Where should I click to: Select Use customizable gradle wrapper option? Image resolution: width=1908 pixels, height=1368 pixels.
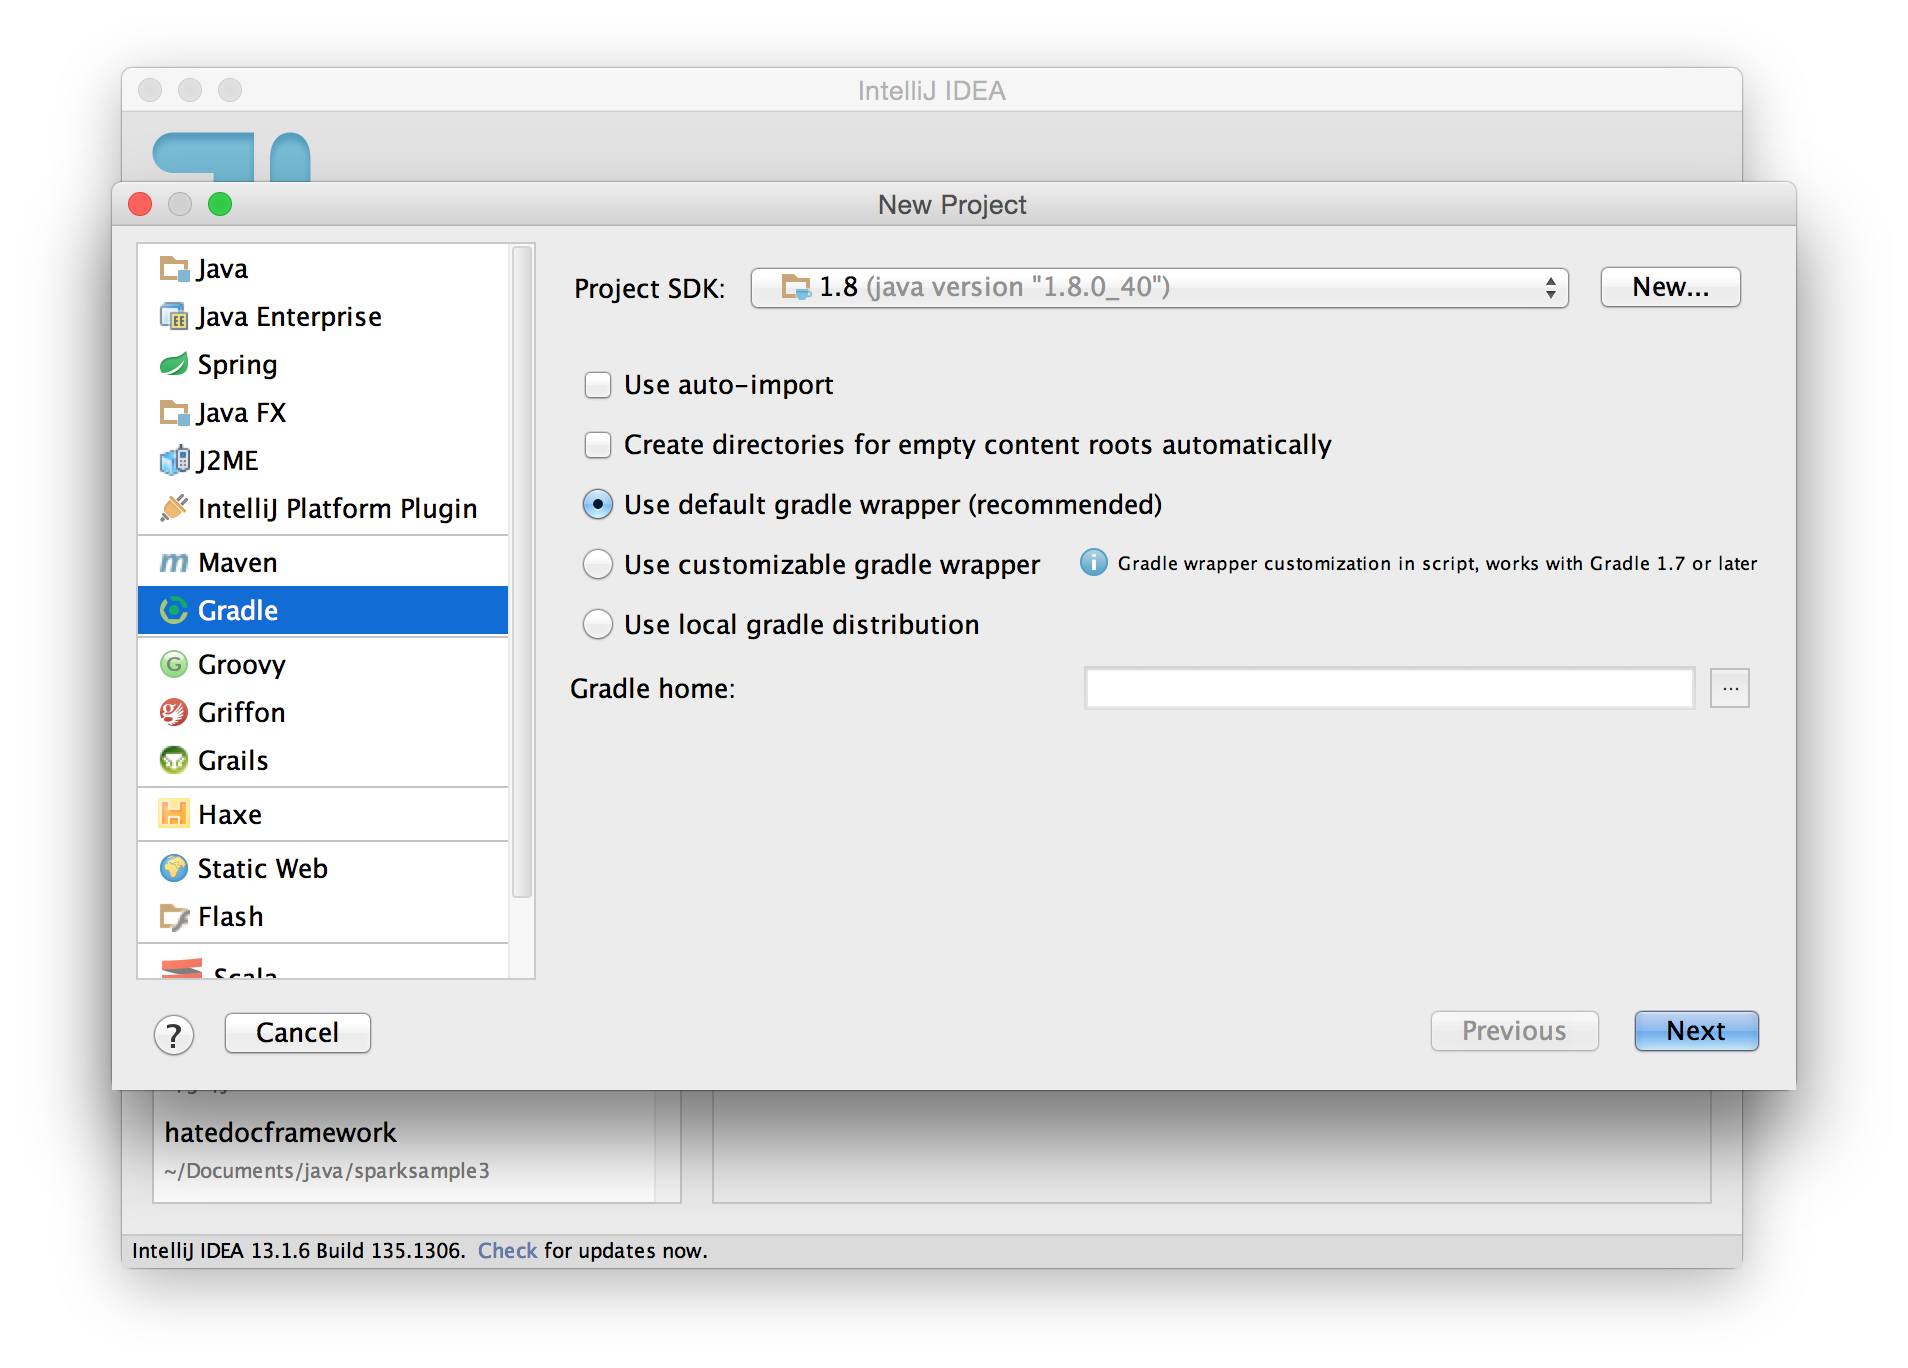coord(597,564)
